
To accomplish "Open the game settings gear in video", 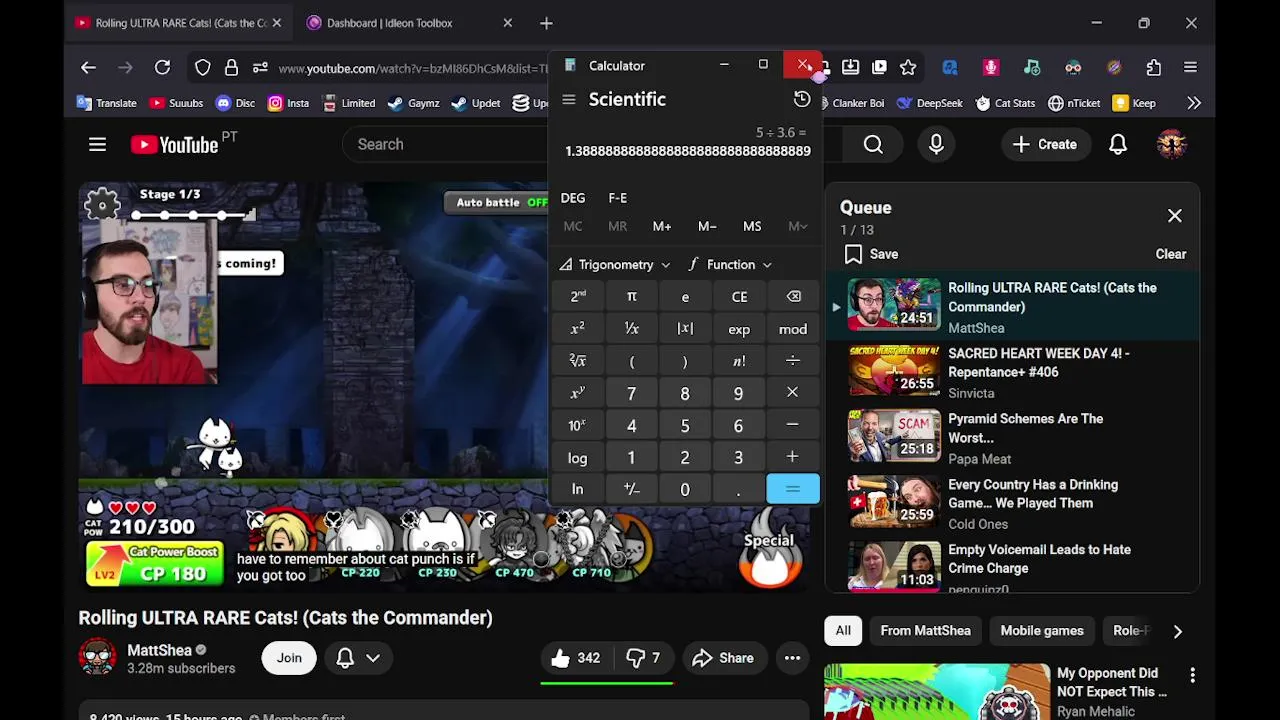I will 101,205.
